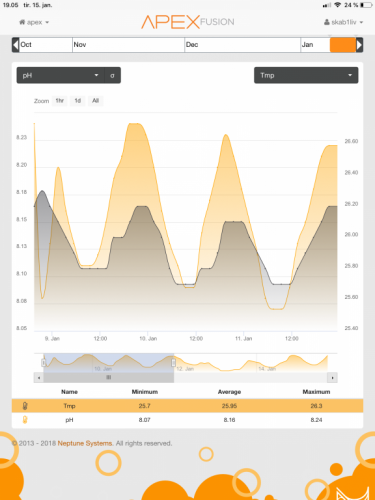This screenshot has width=375, height=500.
Task: Click the navigator range scrollbar handle
Action: point(109,378)
